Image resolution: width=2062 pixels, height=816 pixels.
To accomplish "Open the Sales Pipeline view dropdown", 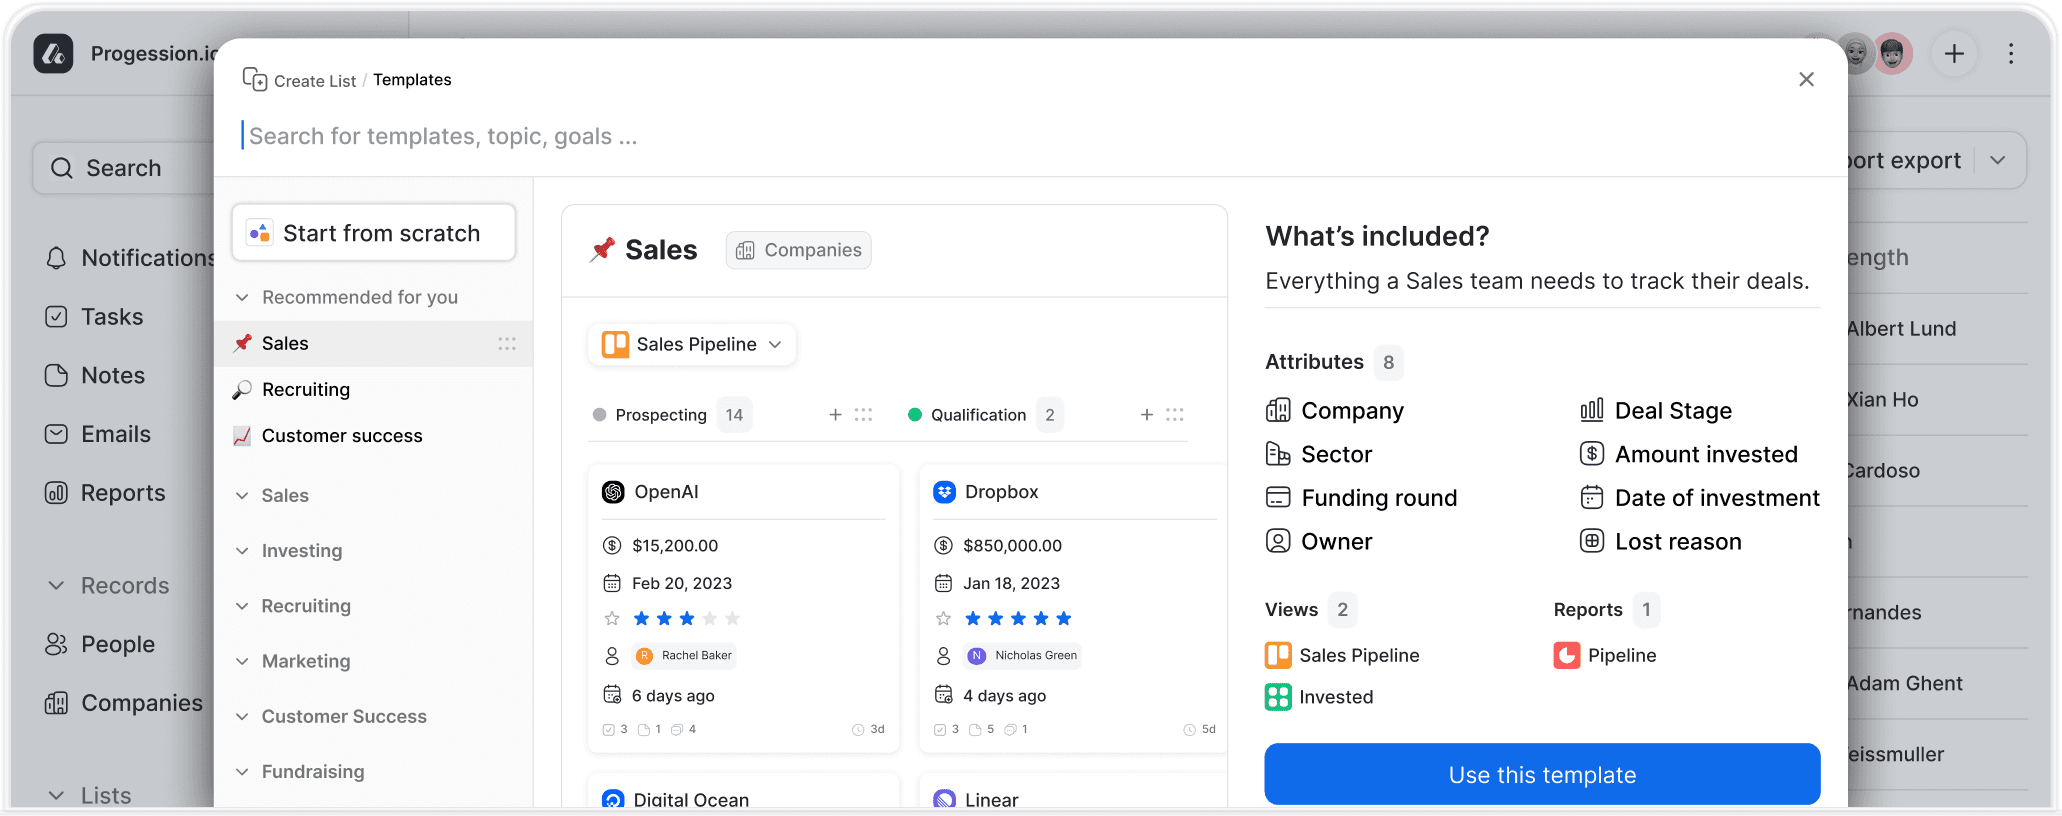I will pos(692,345).
